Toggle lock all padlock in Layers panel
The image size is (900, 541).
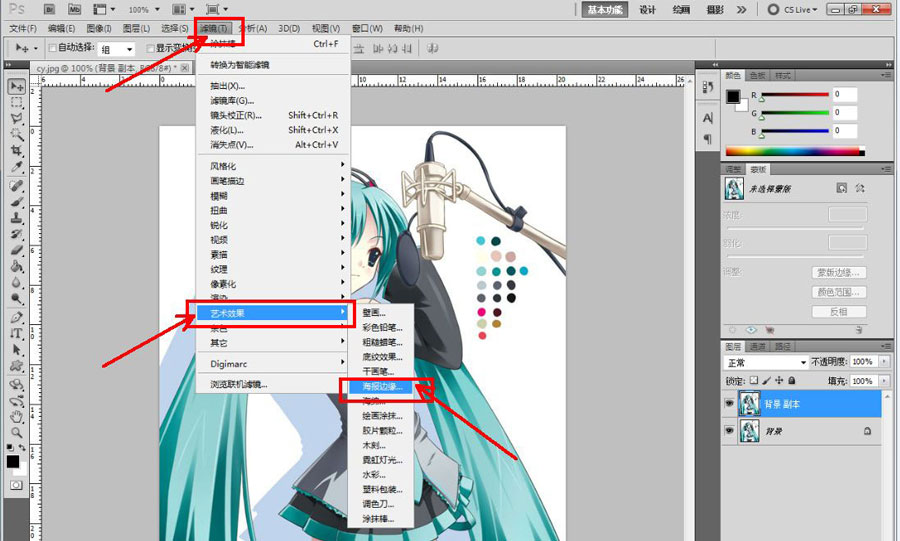[x=792, y=380]
